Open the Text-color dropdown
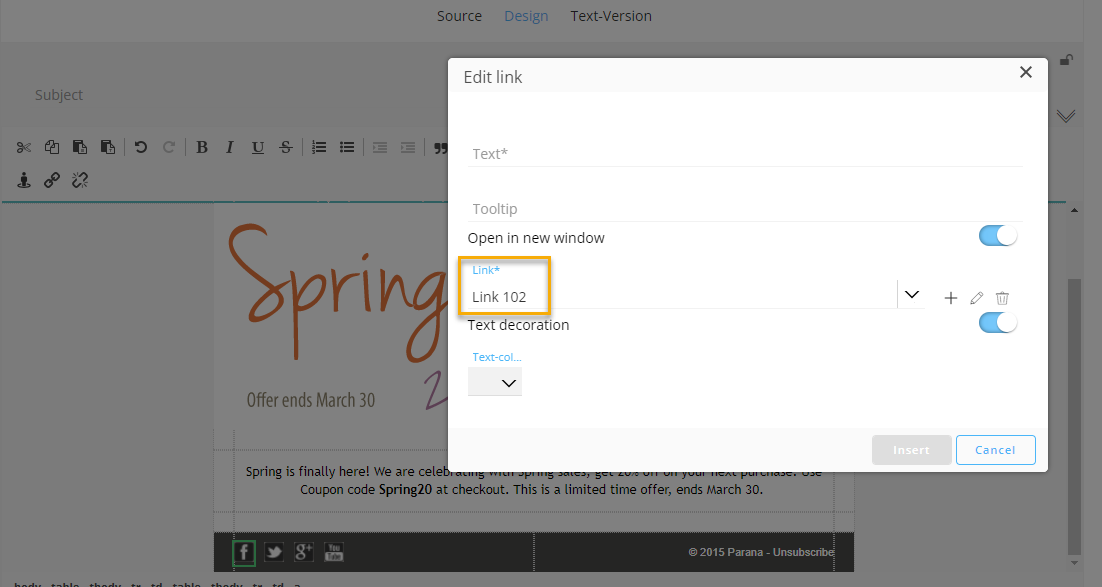Viewport: 1102px width, 587px height. pos(495,382)
